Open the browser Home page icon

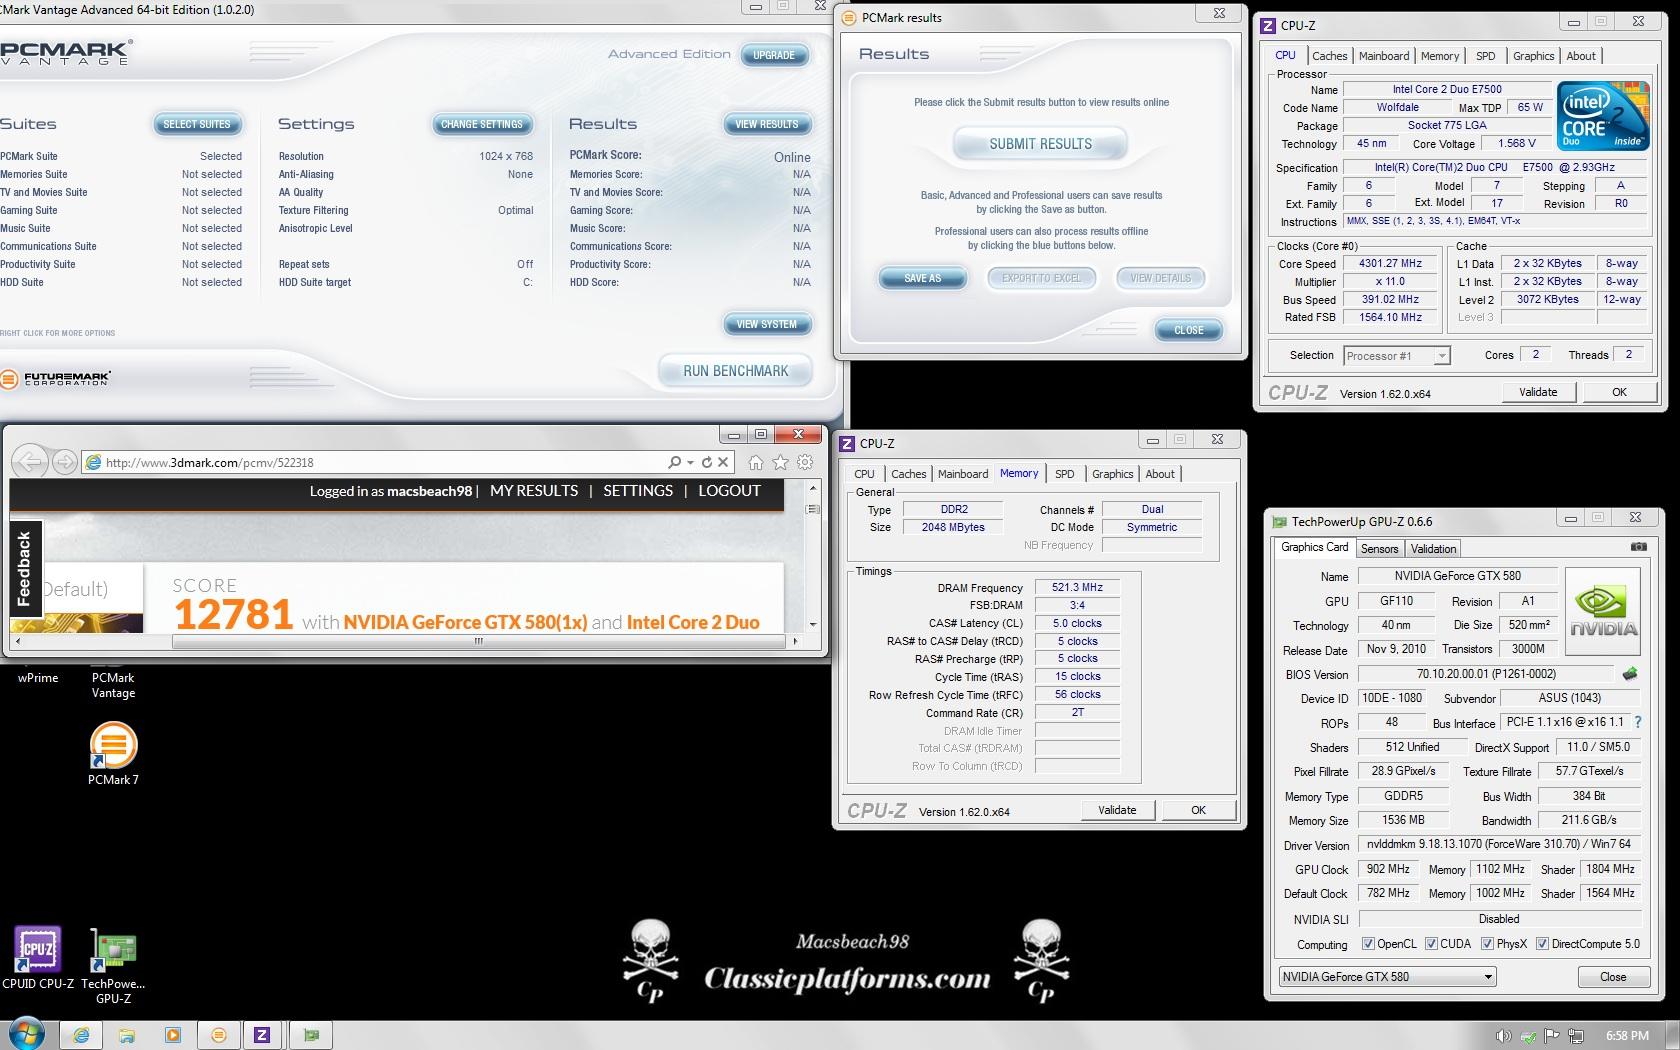[x=756, y=462]
